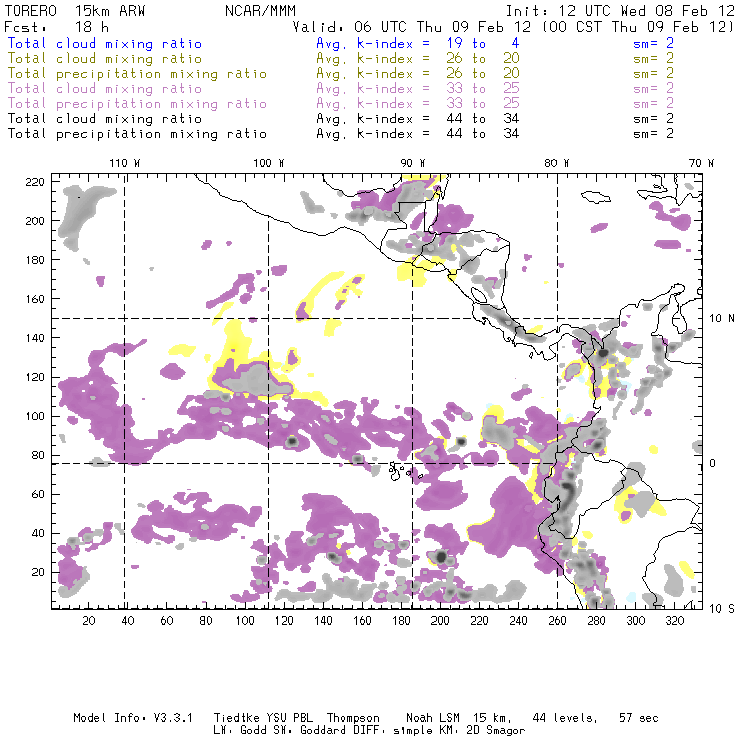Select the "260" tick on the horizontal axis
Image resolution: width=740 pixels, height=740 pixels.
click(x=557, y=621)
